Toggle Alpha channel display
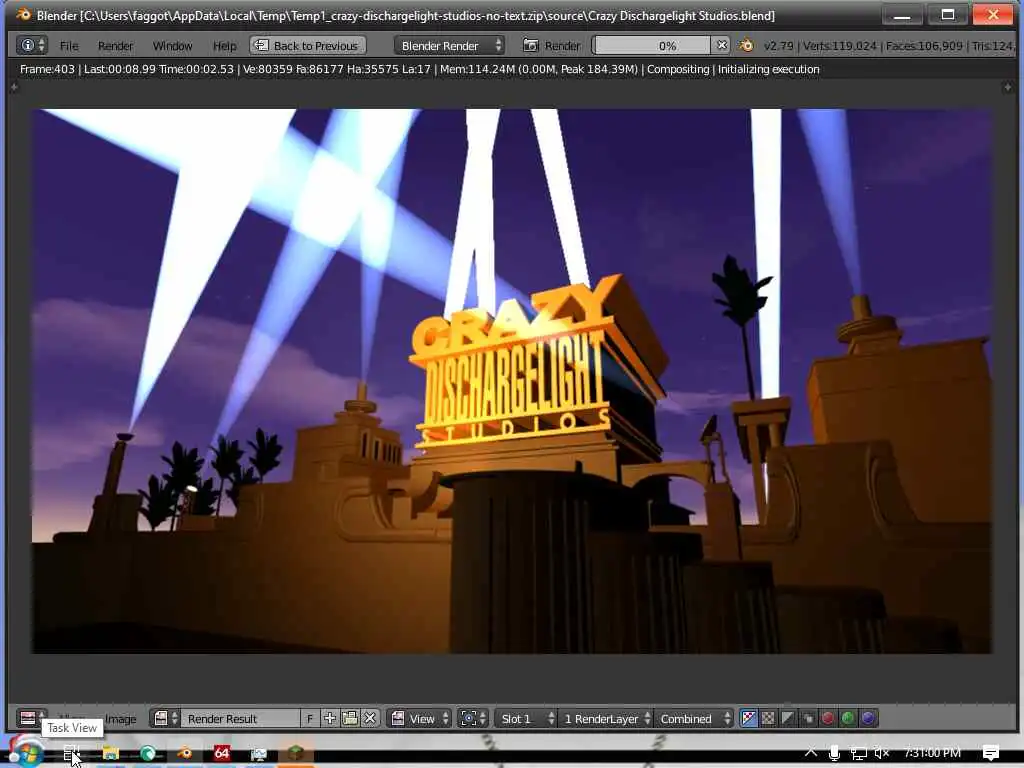 pos(788,718)
